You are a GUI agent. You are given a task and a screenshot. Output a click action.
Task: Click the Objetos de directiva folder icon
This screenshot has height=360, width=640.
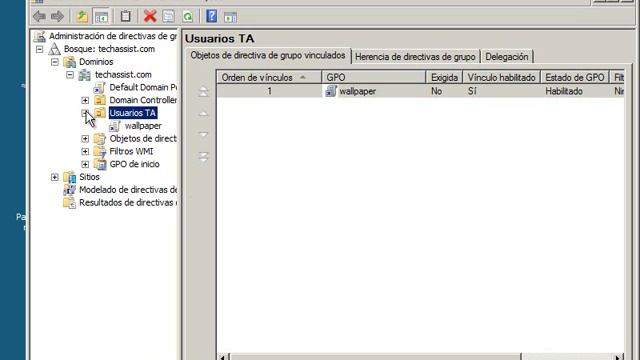100,138
